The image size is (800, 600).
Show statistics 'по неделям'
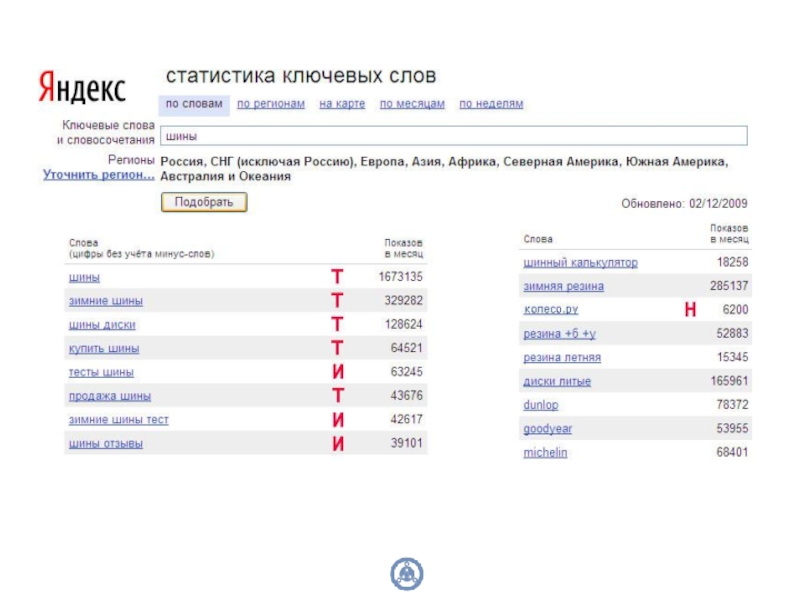(491, 104)
